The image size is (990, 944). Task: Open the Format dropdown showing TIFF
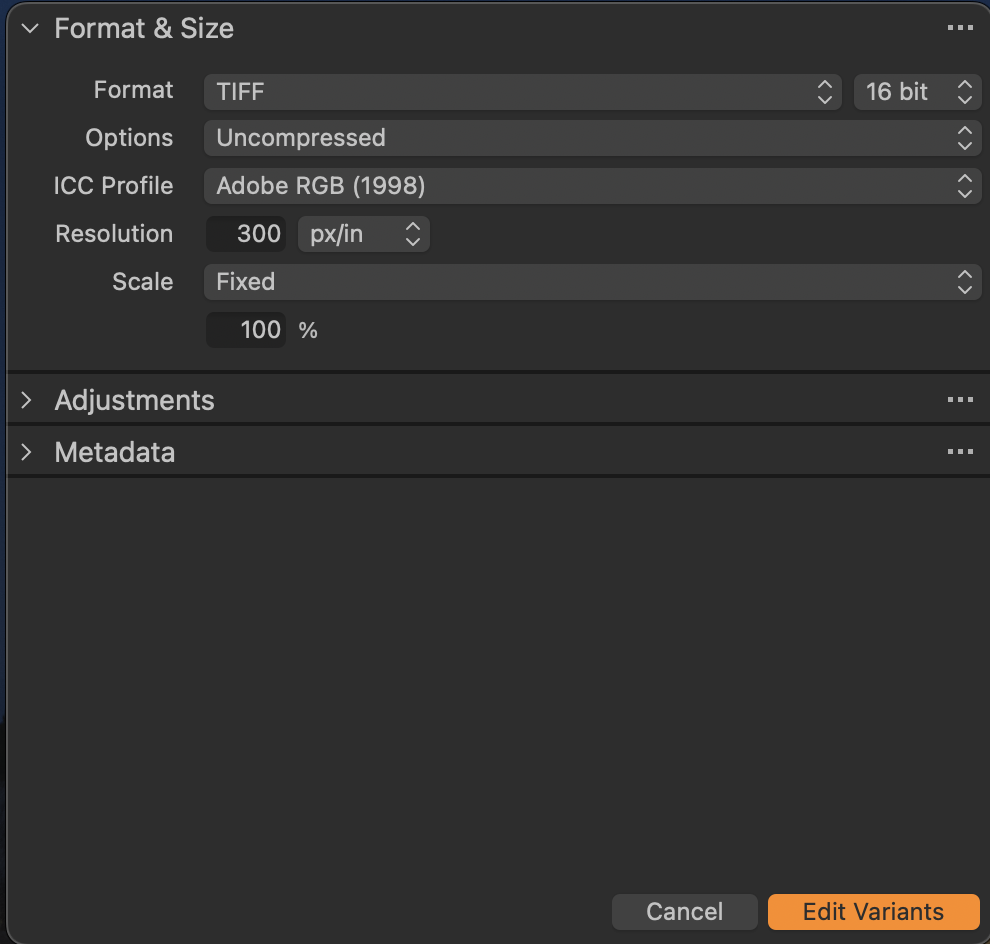(523, 92)
